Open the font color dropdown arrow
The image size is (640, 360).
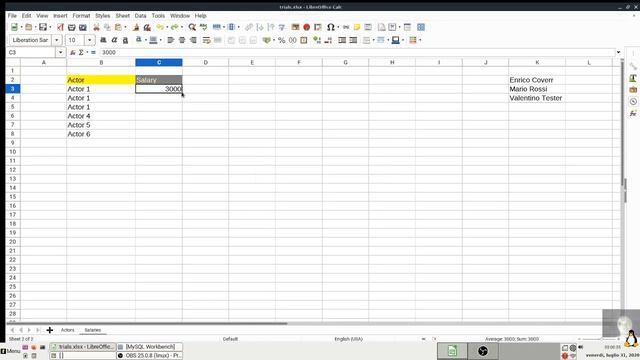pyautogui.click(x=145, y=40)
